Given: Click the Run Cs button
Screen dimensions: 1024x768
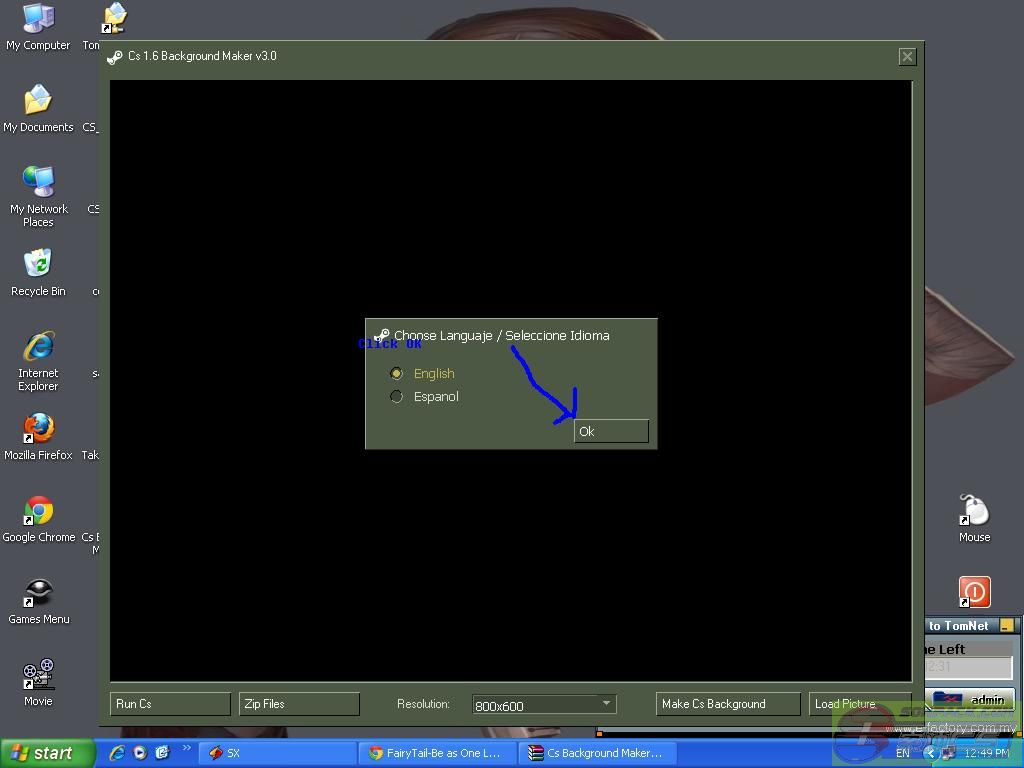Looking at the screenshot, I should click(x=169, y=704).
